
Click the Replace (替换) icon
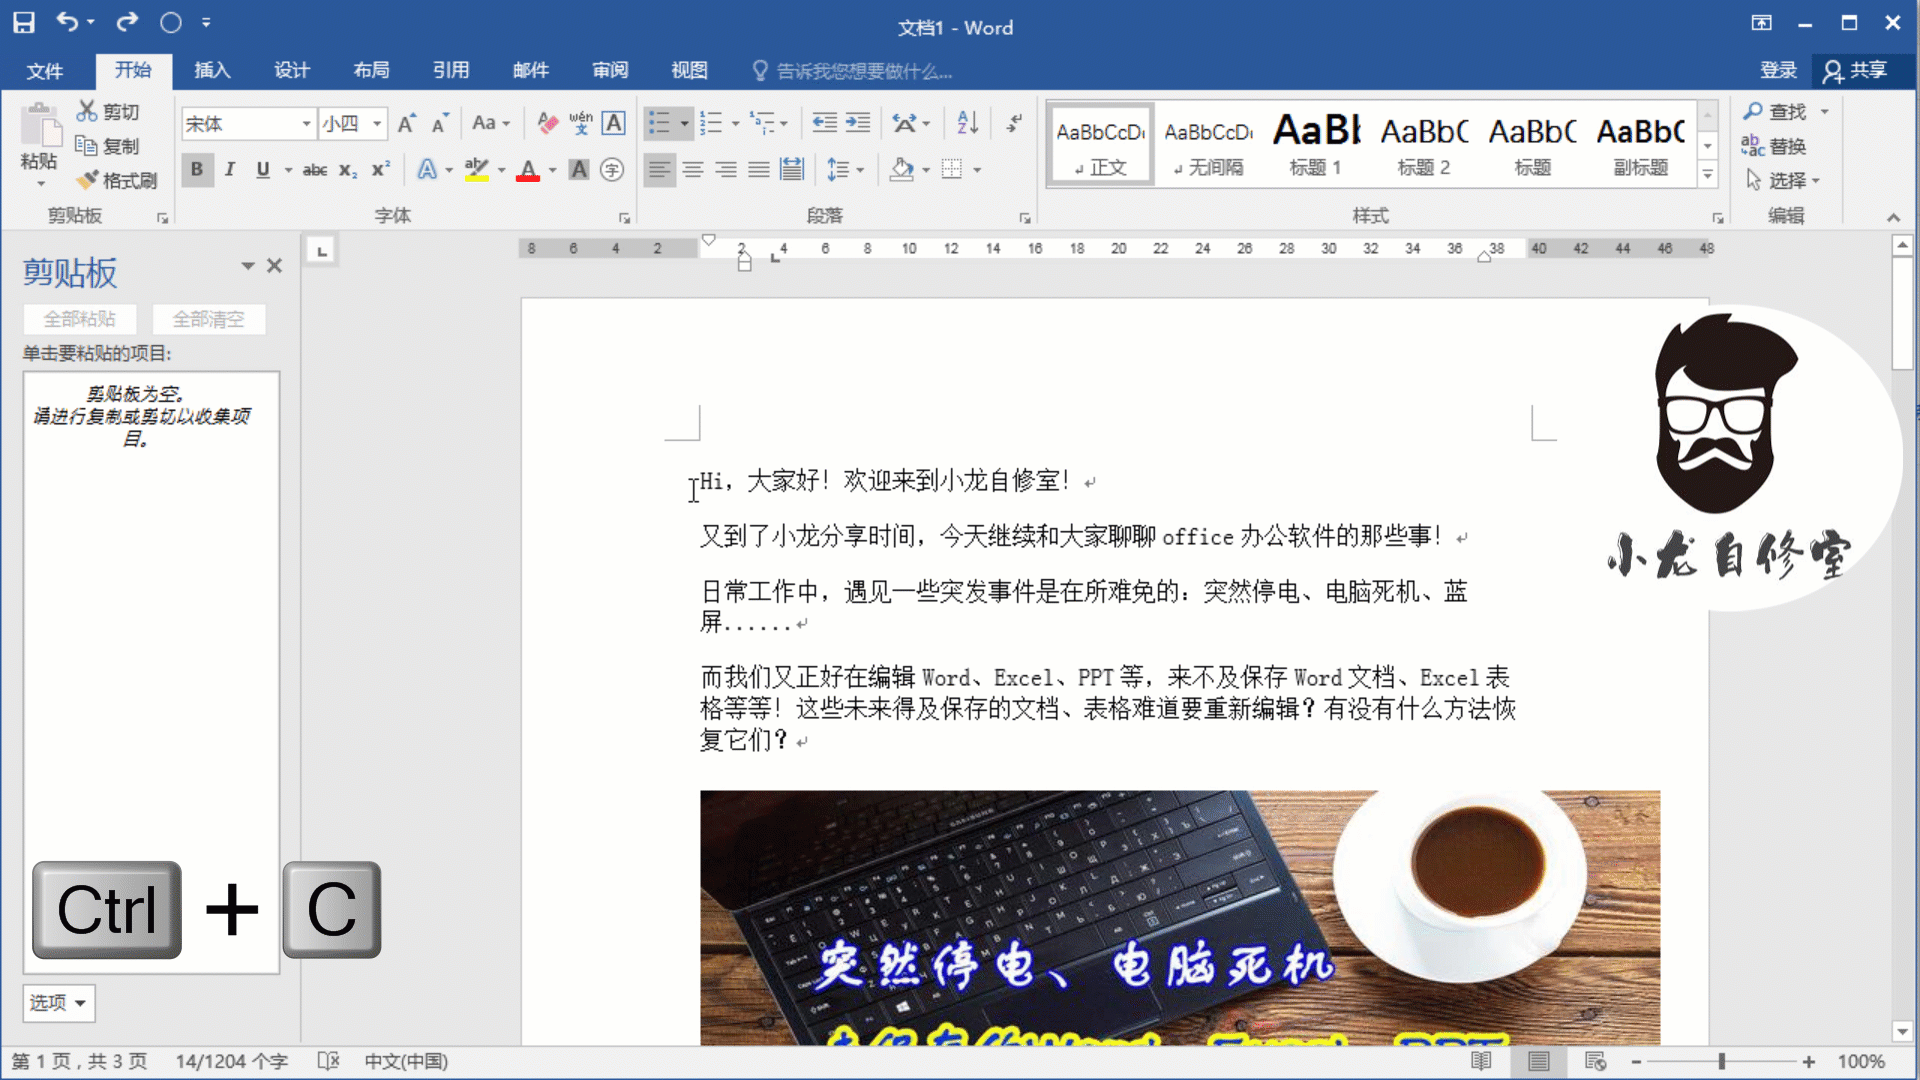[1753, 146]
